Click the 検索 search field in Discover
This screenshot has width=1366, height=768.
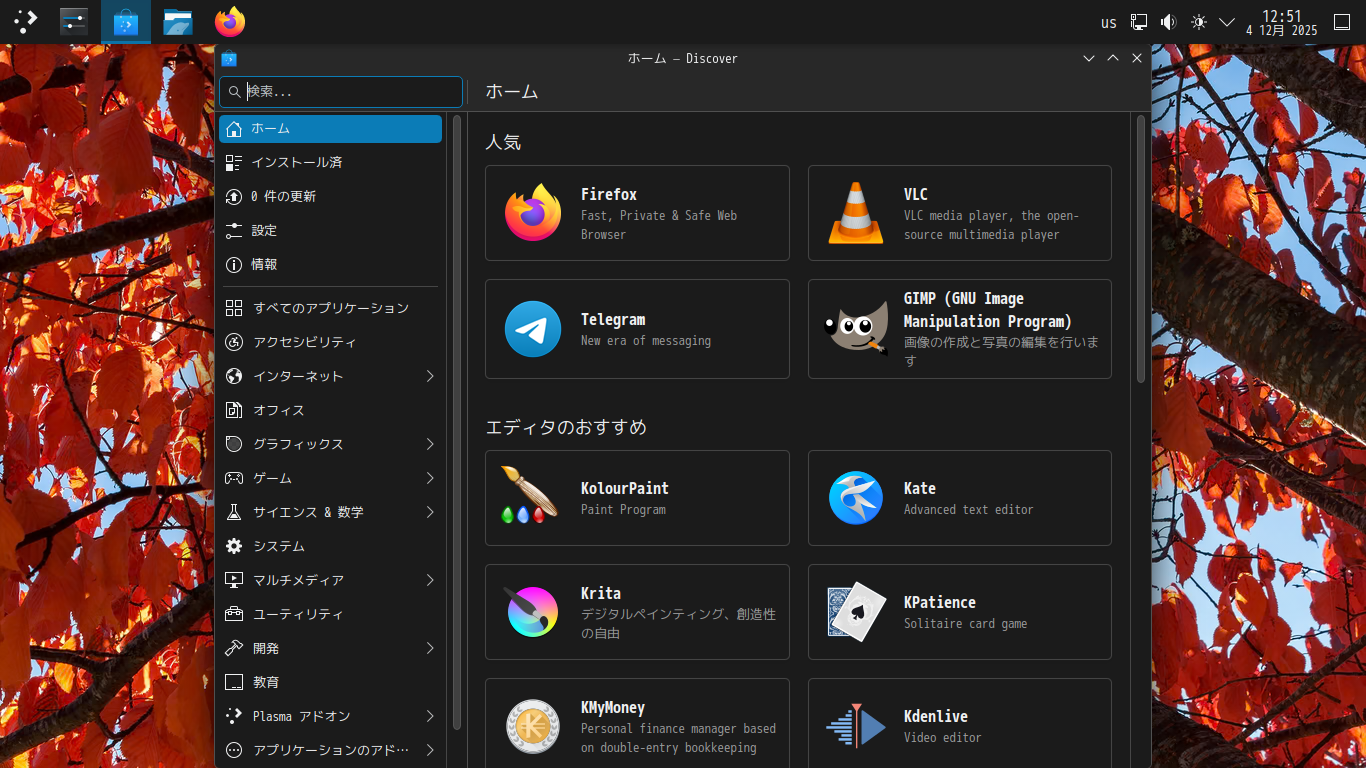tap(341, 91)
